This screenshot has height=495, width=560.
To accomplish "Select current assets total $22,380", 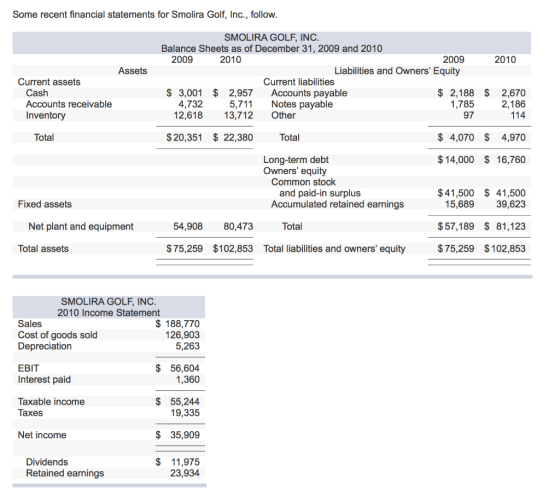I will (x=233, y=138).
